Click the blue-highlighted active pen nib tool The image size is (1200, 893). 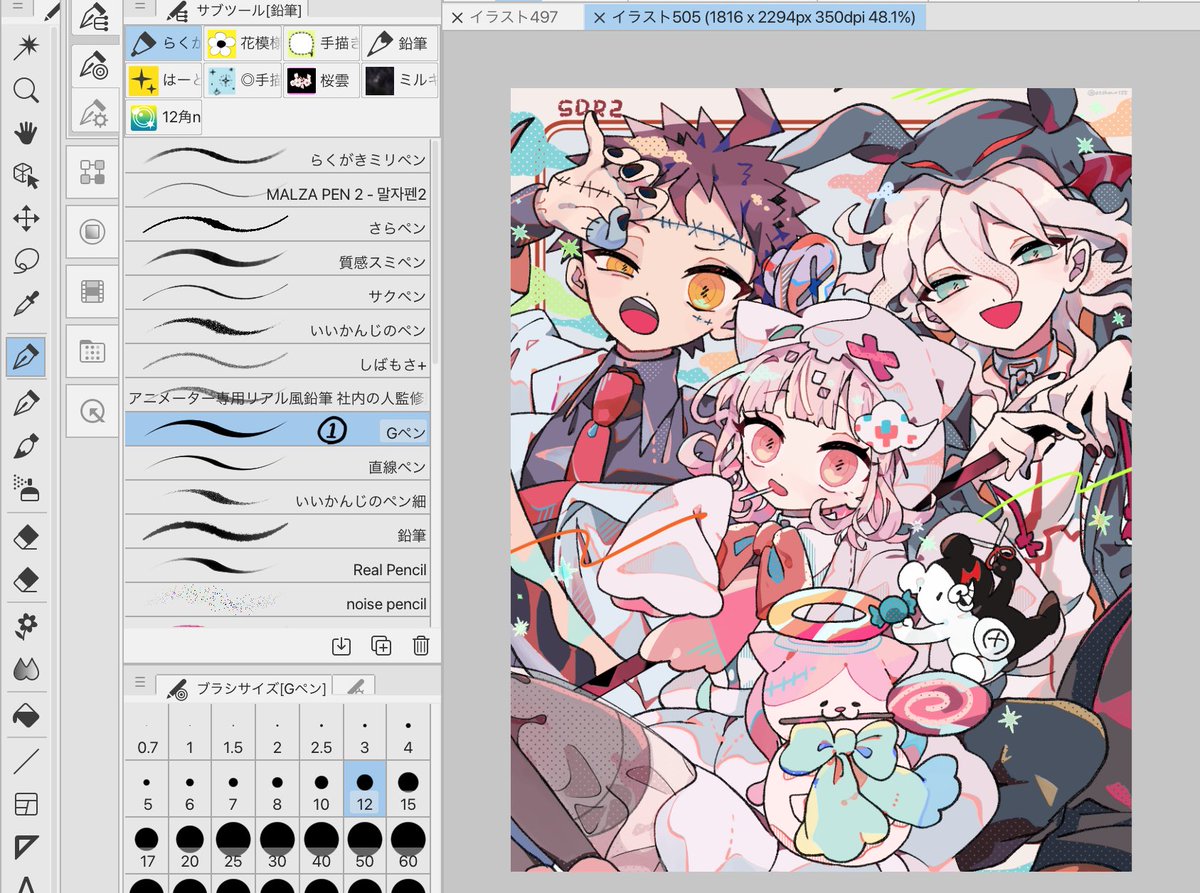pos(26,357)
